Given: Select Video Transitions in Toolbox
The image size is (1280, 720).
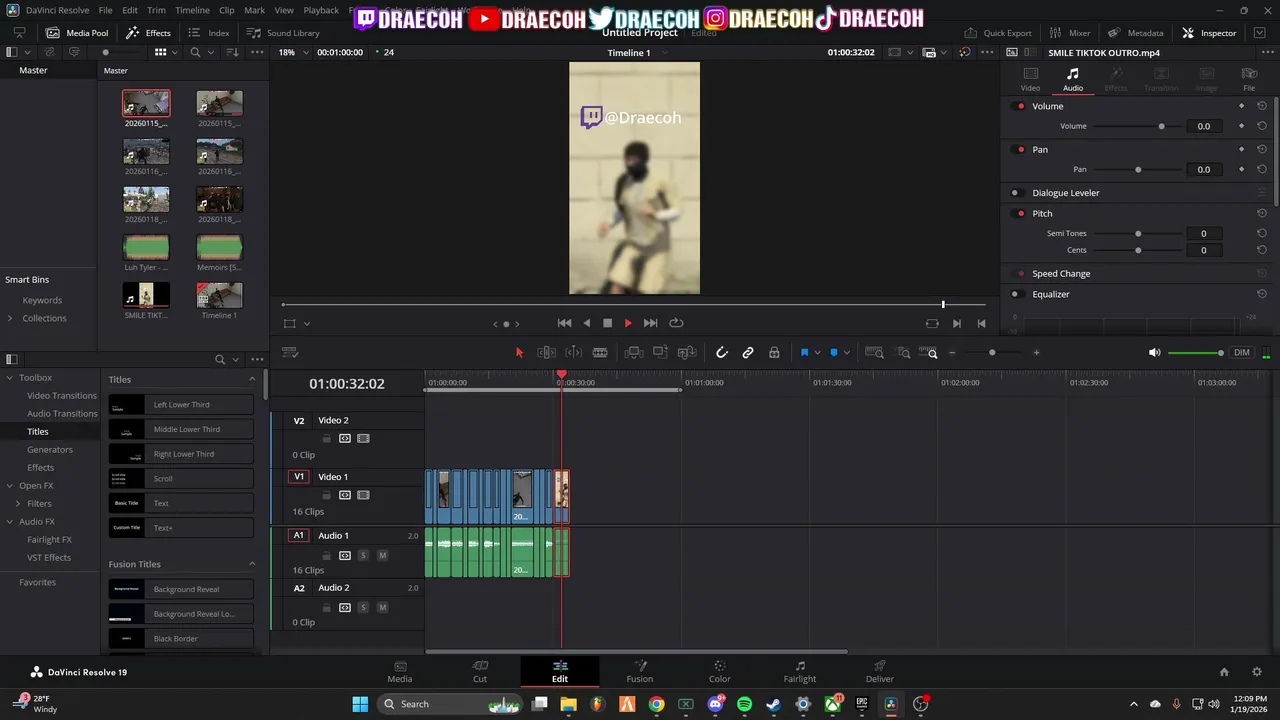Looking at the screenshot, I should point(62,395).
